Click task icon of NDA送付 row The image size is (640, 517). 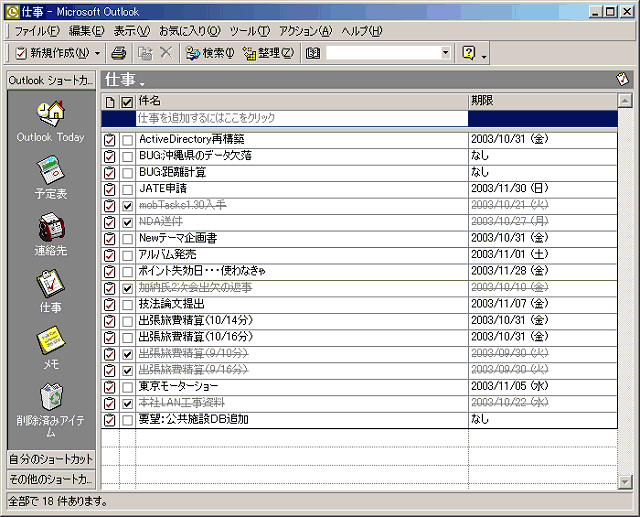click(x=109, y=222)
